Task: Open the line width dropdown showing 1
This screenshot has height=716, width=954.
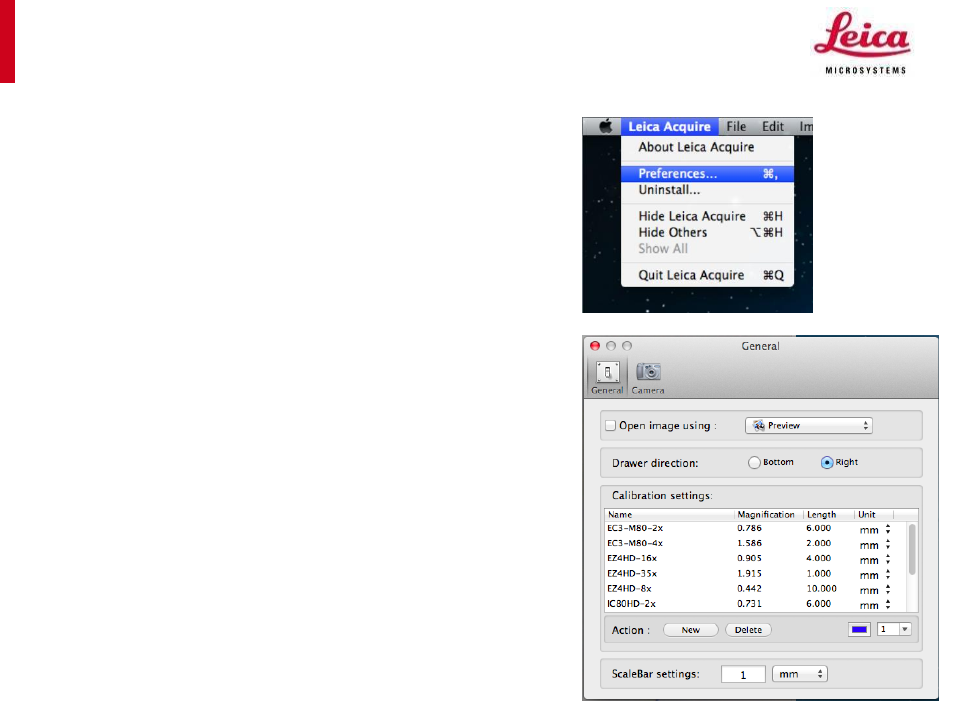Action: (894, 629)
